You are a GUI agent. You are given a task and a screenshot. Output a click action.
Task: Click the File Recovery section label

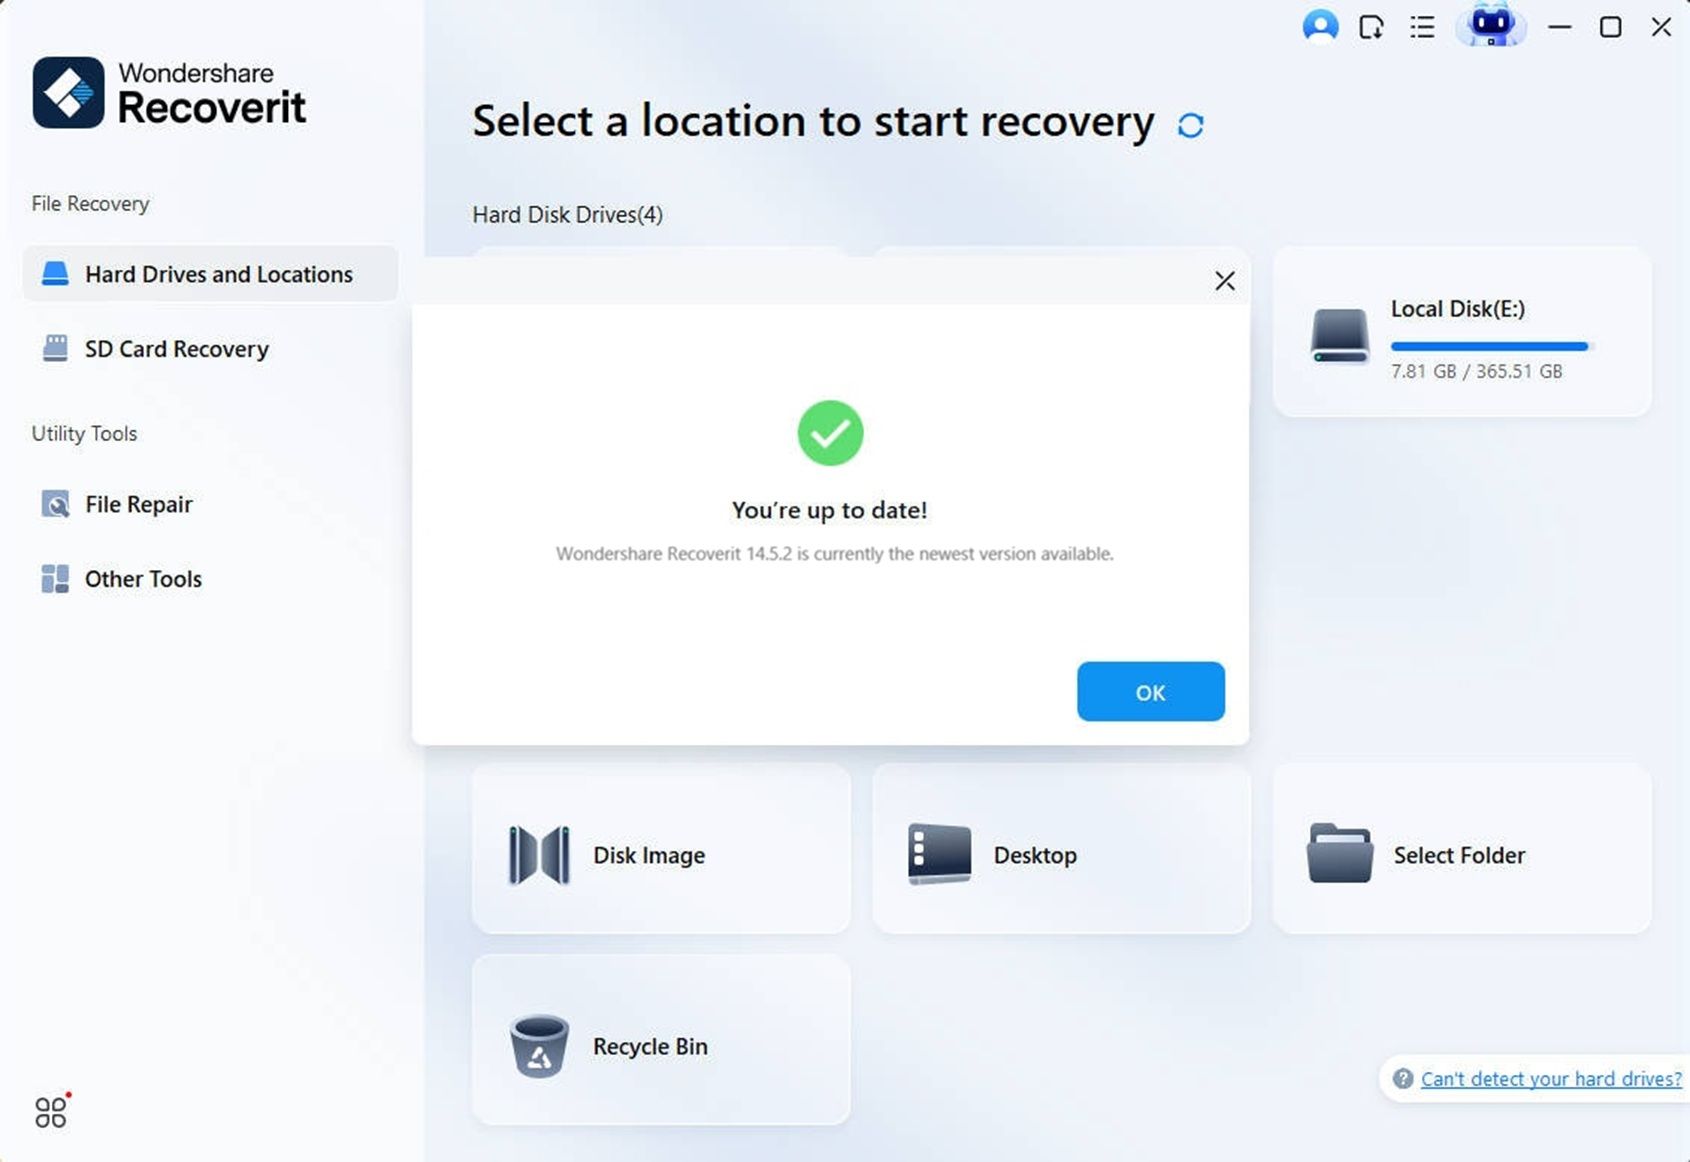(90, 204)
